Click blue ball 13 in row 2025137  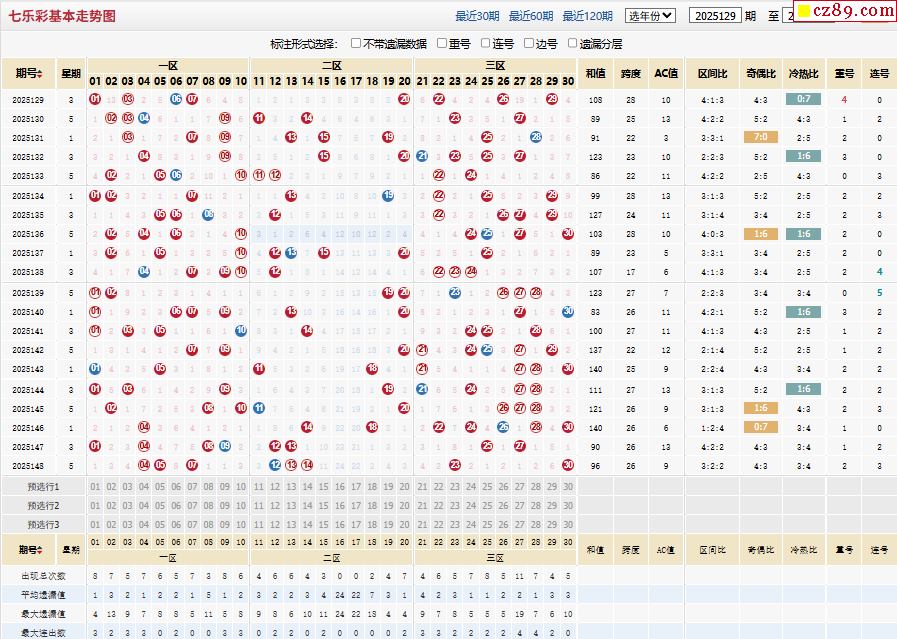tap(291, 252)
